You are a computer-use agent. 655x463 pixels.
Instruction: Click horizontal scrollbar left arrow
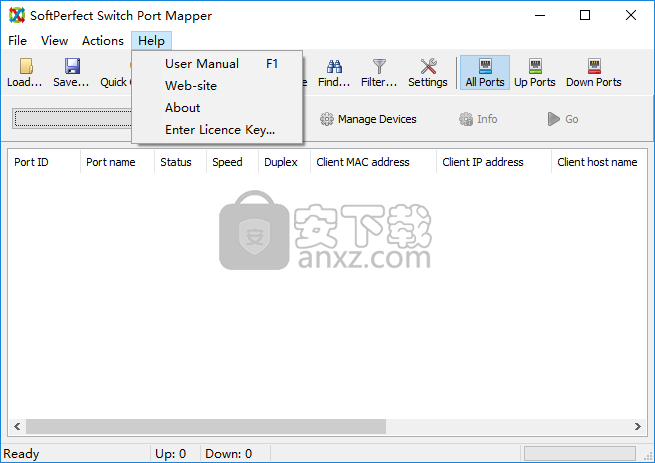tap(17, 427)
